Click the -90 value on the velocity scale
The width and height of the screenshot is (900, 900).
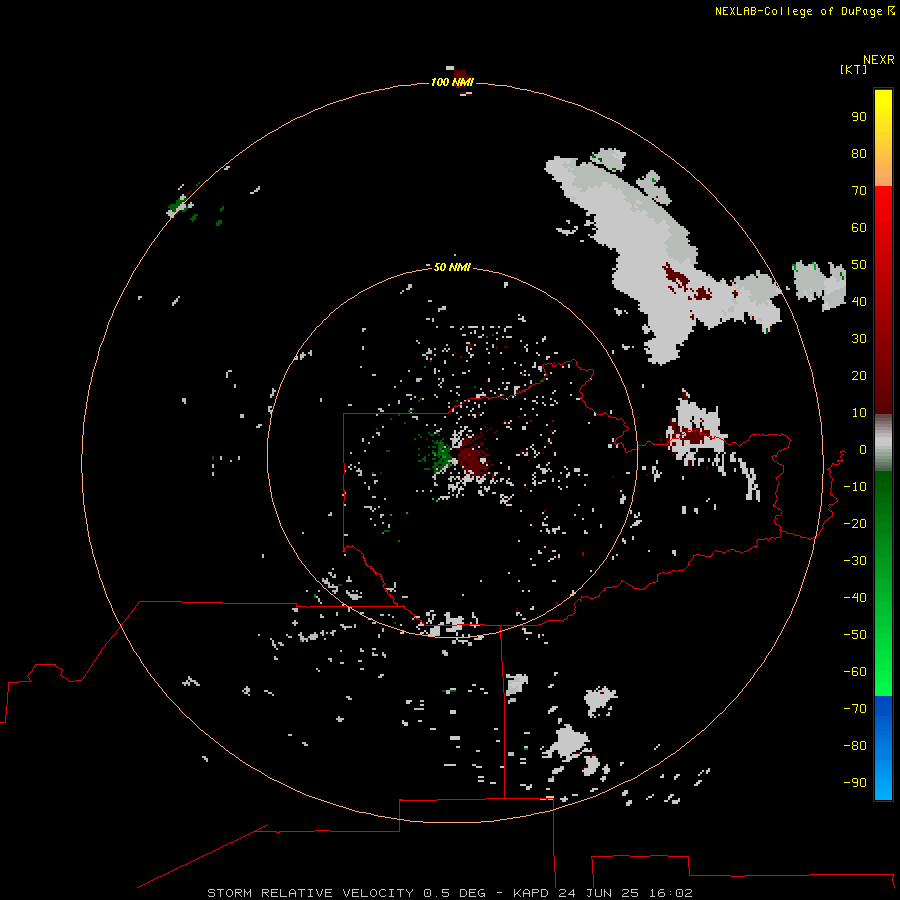click(x=855, y=783)
